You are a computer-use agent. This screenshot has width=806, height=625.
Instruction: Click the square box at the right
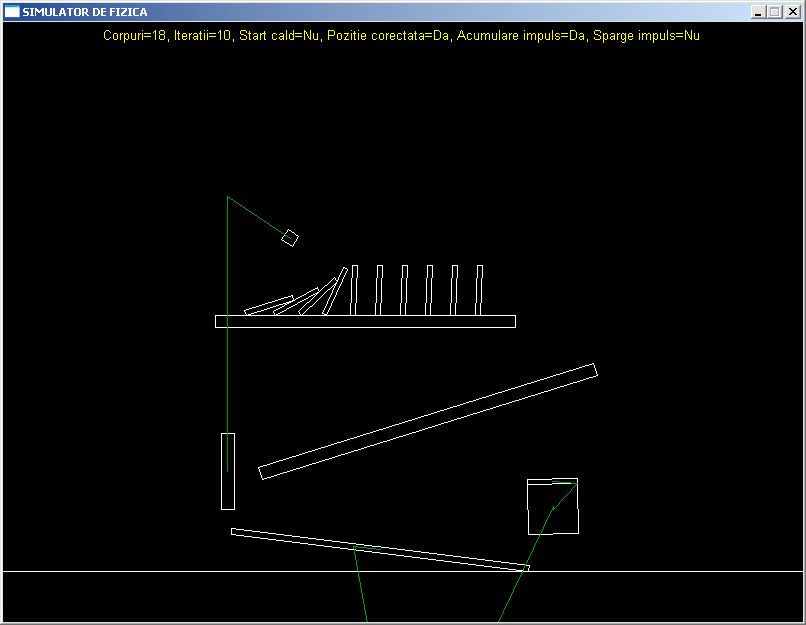coord(553,507)
